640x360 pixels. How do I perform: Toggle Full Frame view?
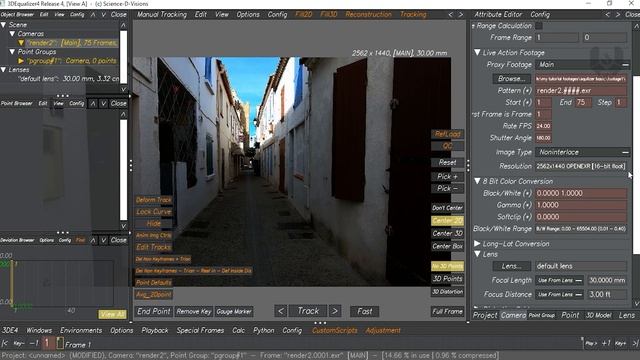(x=447, y=311)
